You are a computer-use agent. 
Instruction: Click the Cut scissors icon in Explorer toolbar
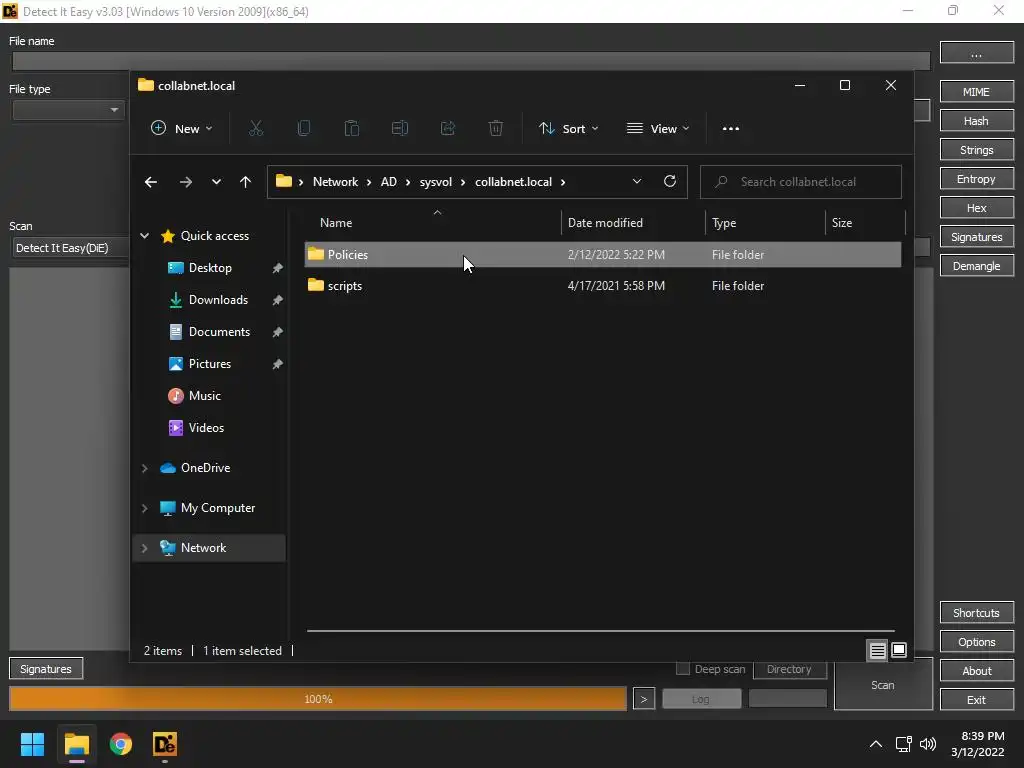click(256, 129)
